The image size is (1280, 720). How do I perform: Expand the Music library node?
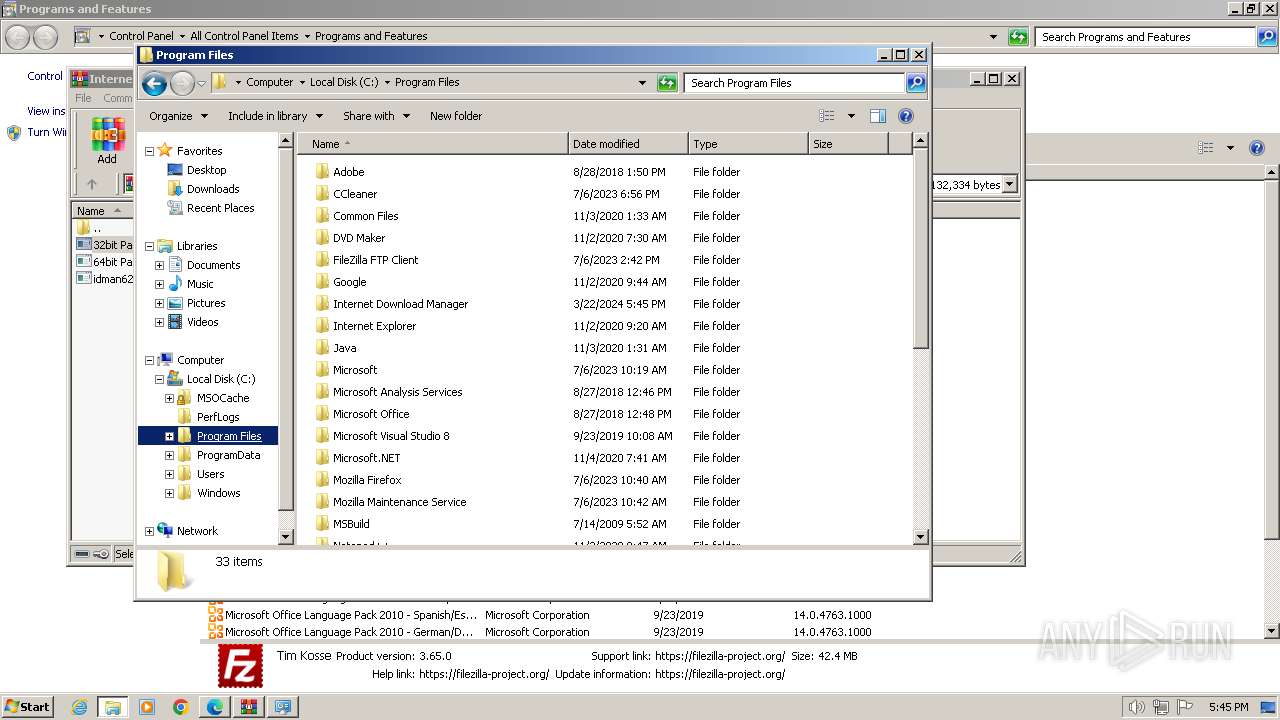(x=160, y=284)
